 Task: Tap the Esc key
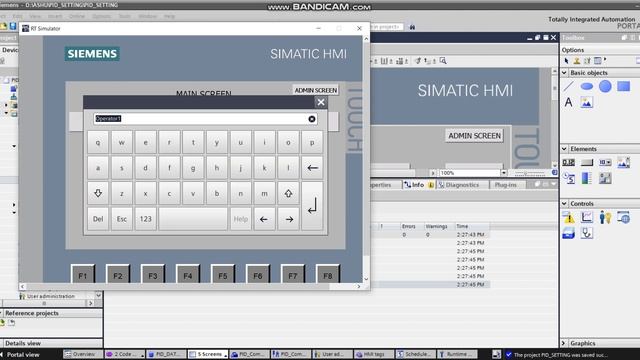pyautogui.click(x=122, y=219)
